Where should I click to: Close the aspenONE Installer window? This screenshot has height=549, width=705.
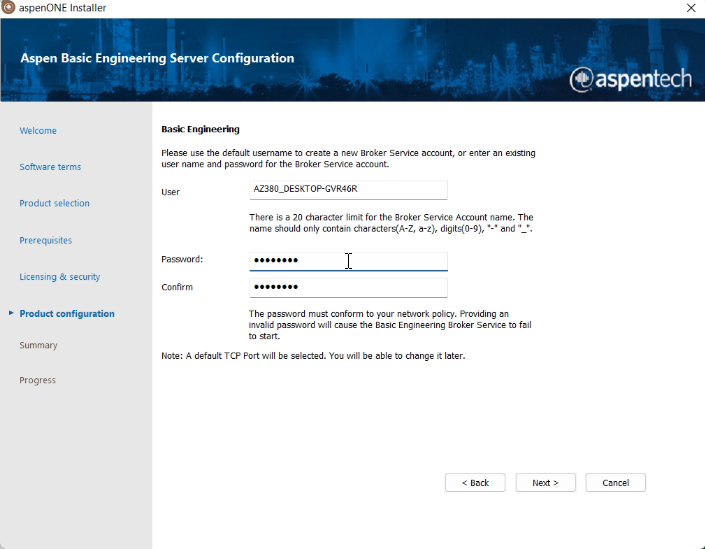pos(690,8)
